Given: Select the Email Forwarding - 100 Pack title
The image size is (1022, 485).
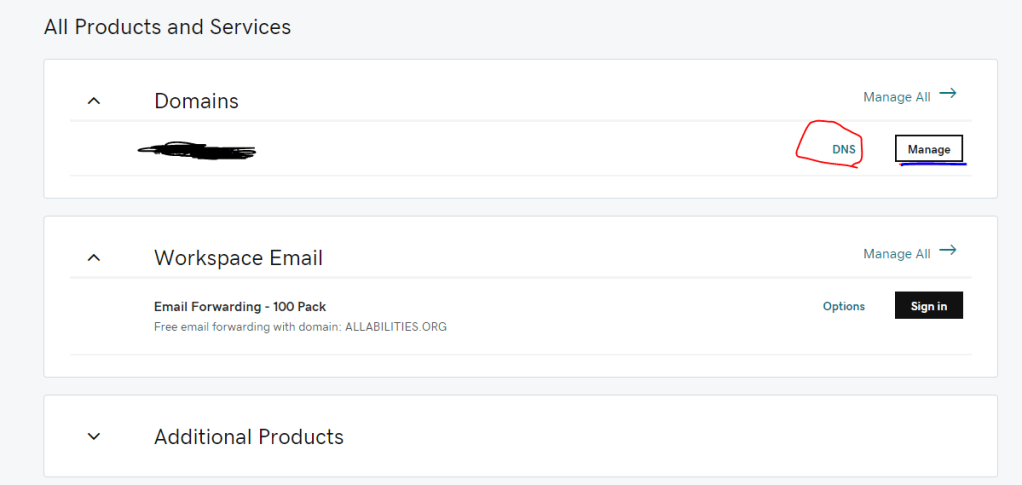Looking at the screenshot, I should (x=240, y=306).
